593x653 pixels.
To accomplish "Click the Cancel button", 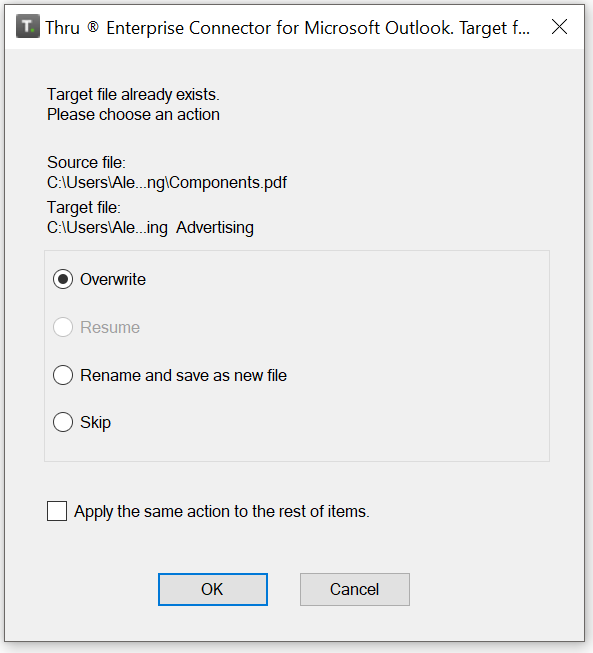I will pyautogui.click(x=355, y=589).
